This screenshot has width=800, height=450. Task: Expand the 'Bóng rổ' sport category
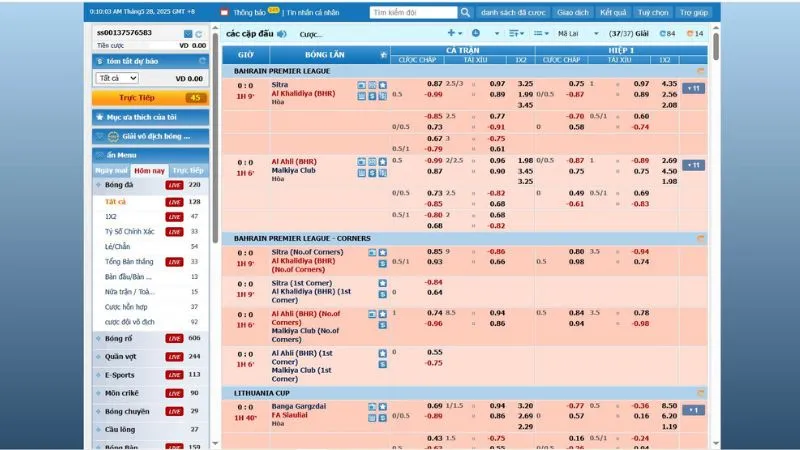click(120, 338)
